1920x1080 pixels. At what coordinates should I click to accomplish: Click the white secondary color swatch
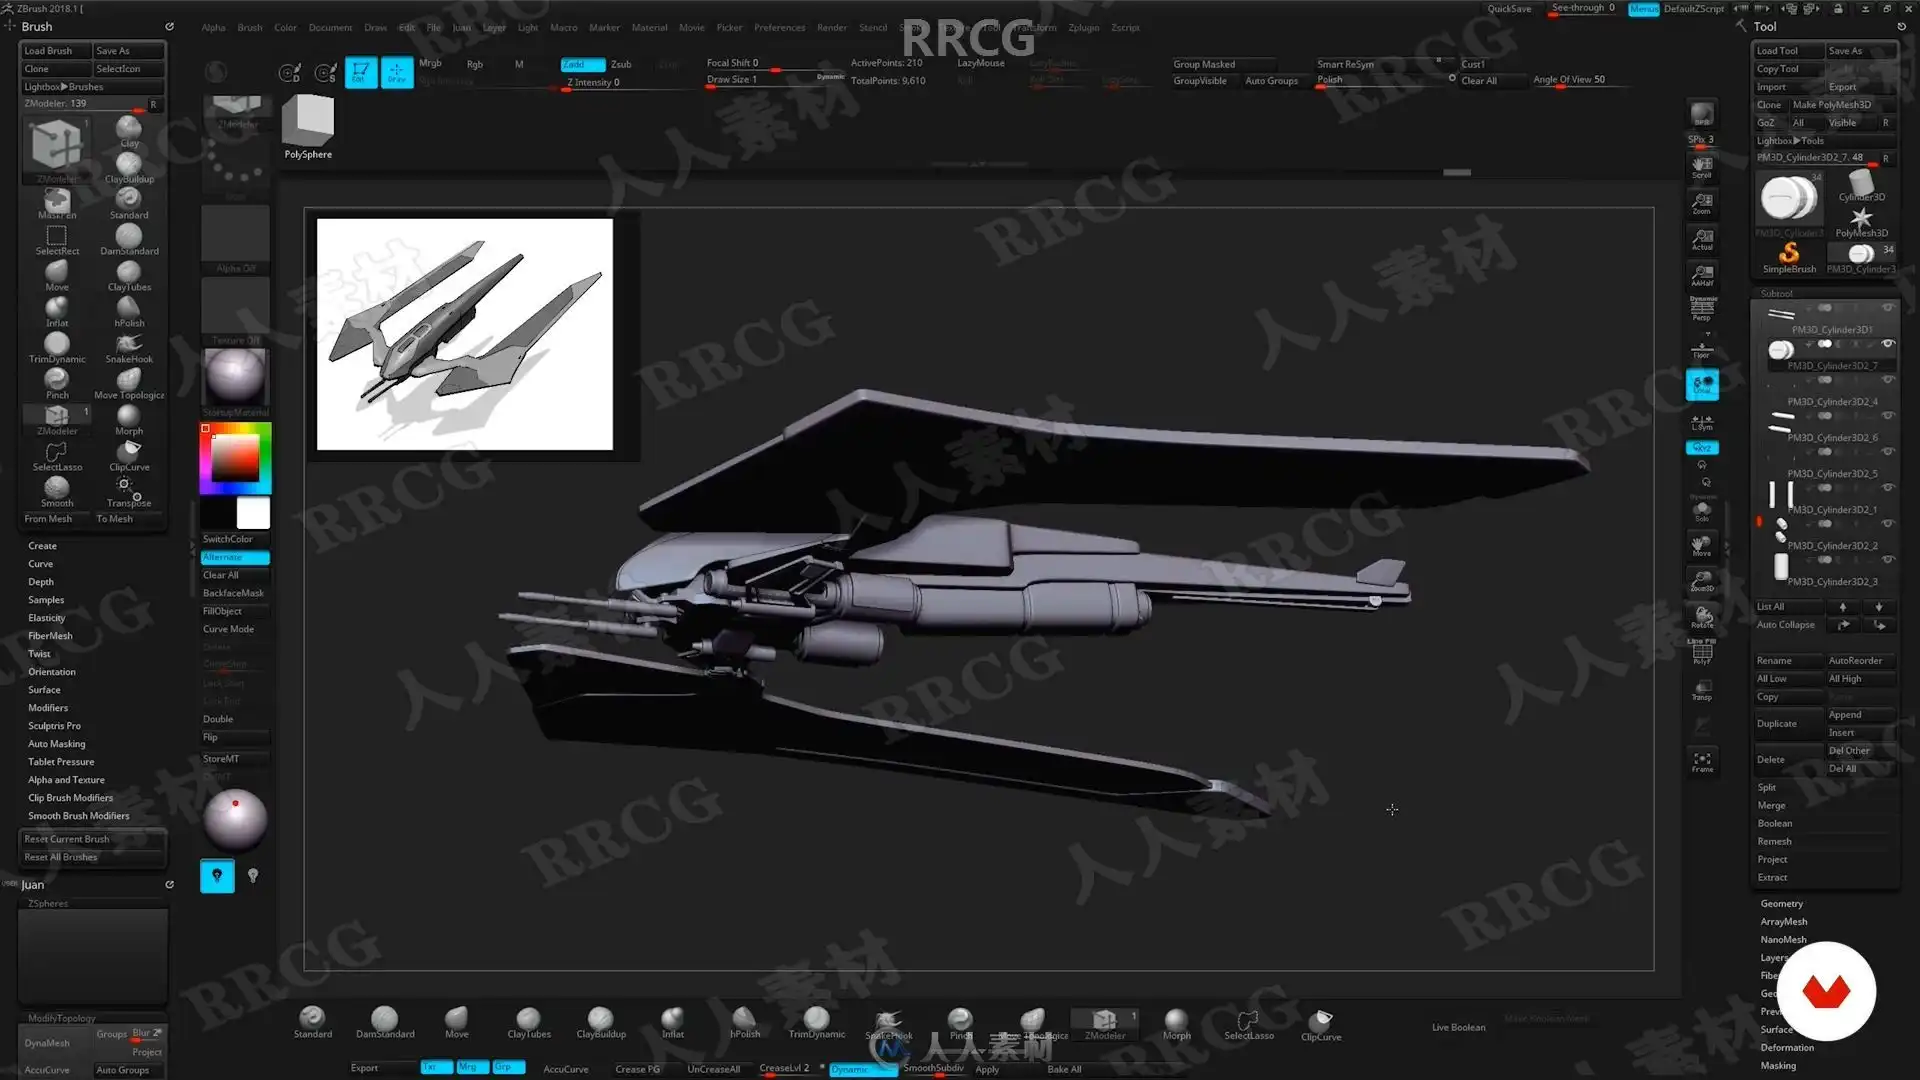tap(253, 513)
